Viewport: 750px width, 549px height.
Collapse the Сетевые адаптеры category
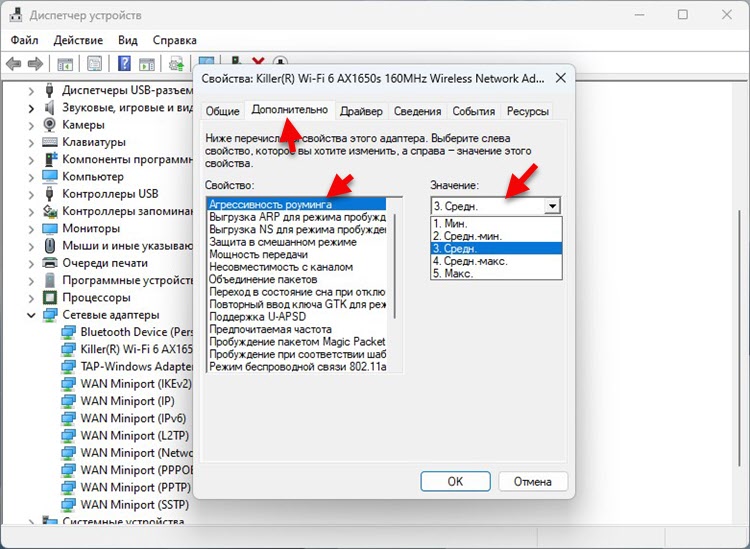[30, 314]
